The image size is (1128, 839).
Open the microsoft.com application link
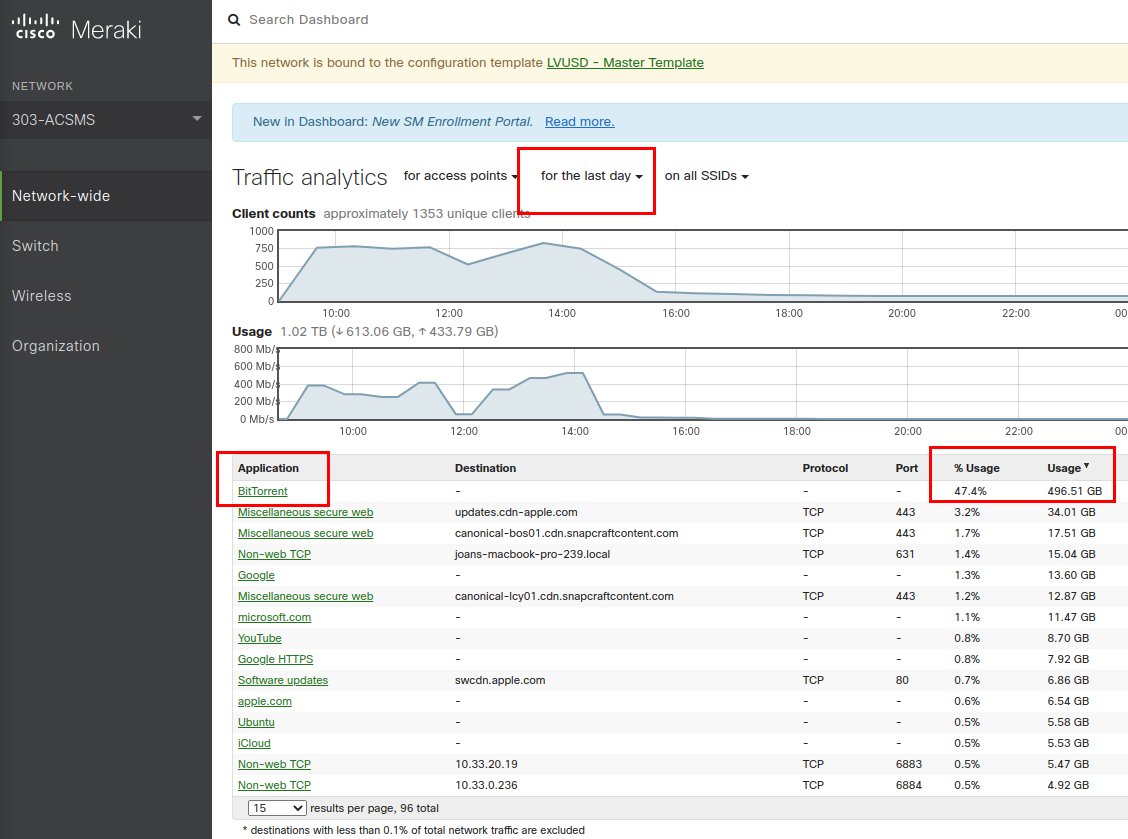pyautogui.click(x=274, y=617)
